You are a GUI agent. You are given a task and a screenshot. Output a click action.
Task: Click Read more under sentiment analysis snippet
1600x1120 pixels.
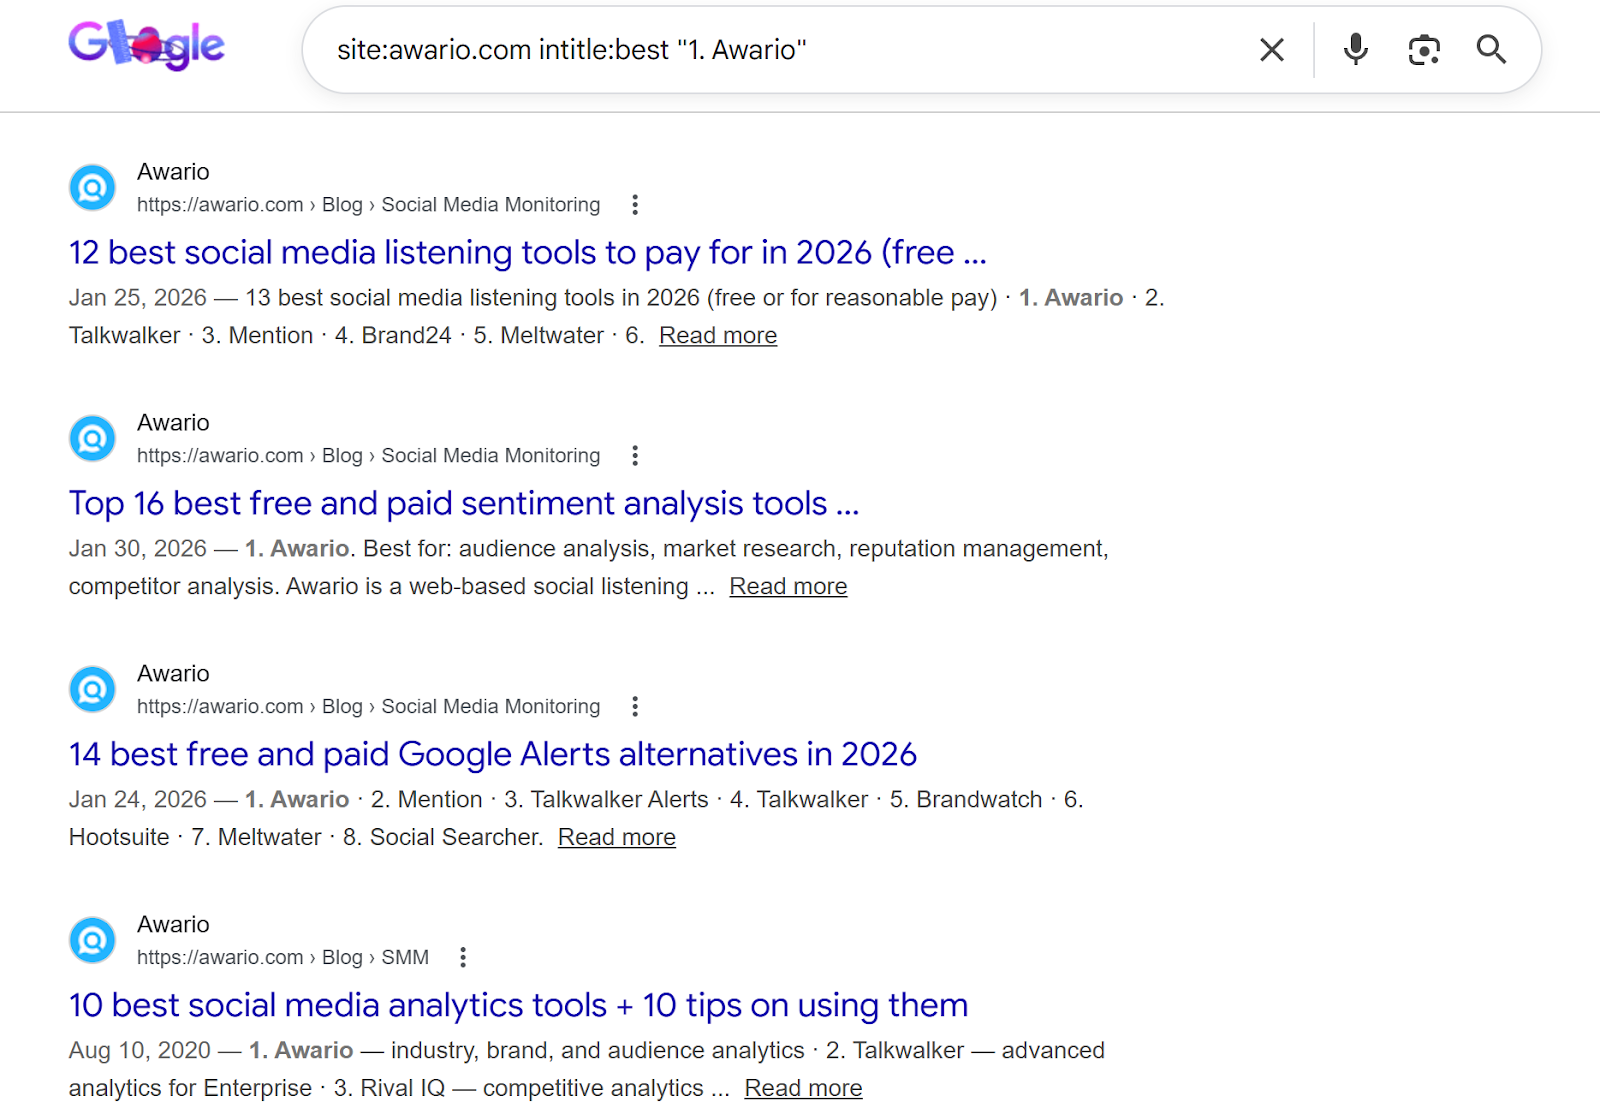(787, 587)
